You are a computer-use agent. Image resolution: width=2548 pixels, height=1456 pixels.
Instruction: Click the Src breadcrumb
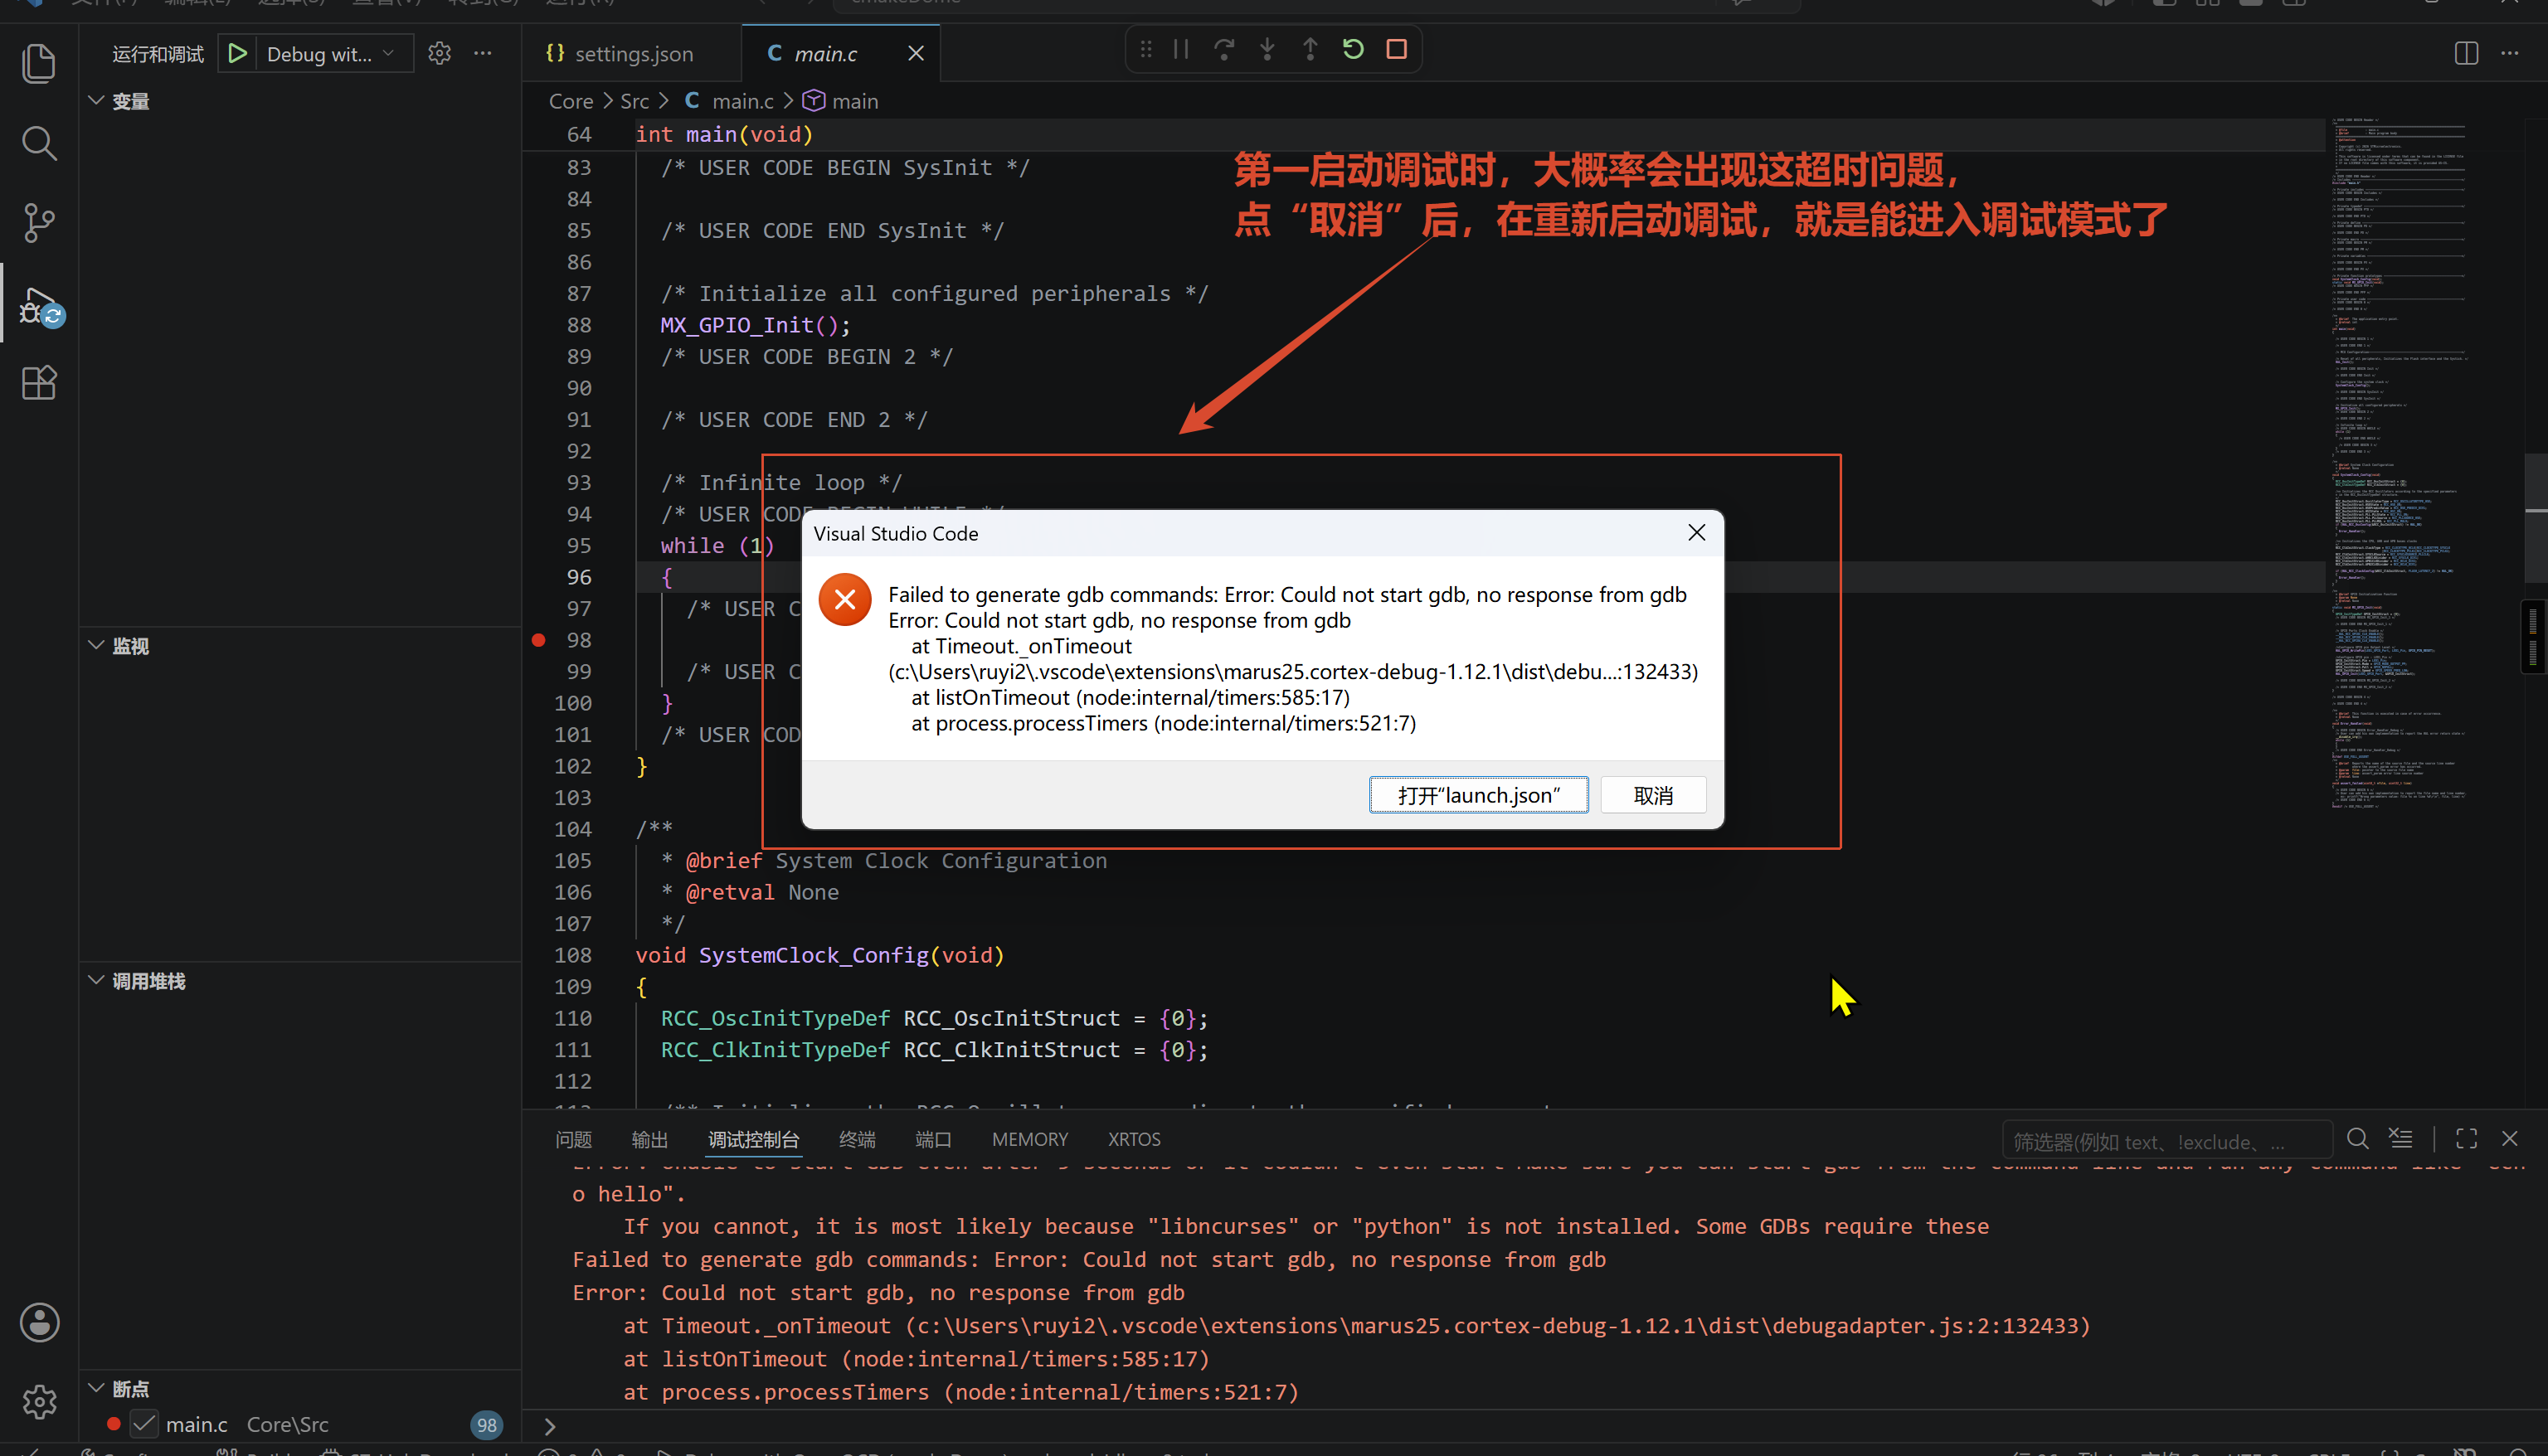[635, 101]
